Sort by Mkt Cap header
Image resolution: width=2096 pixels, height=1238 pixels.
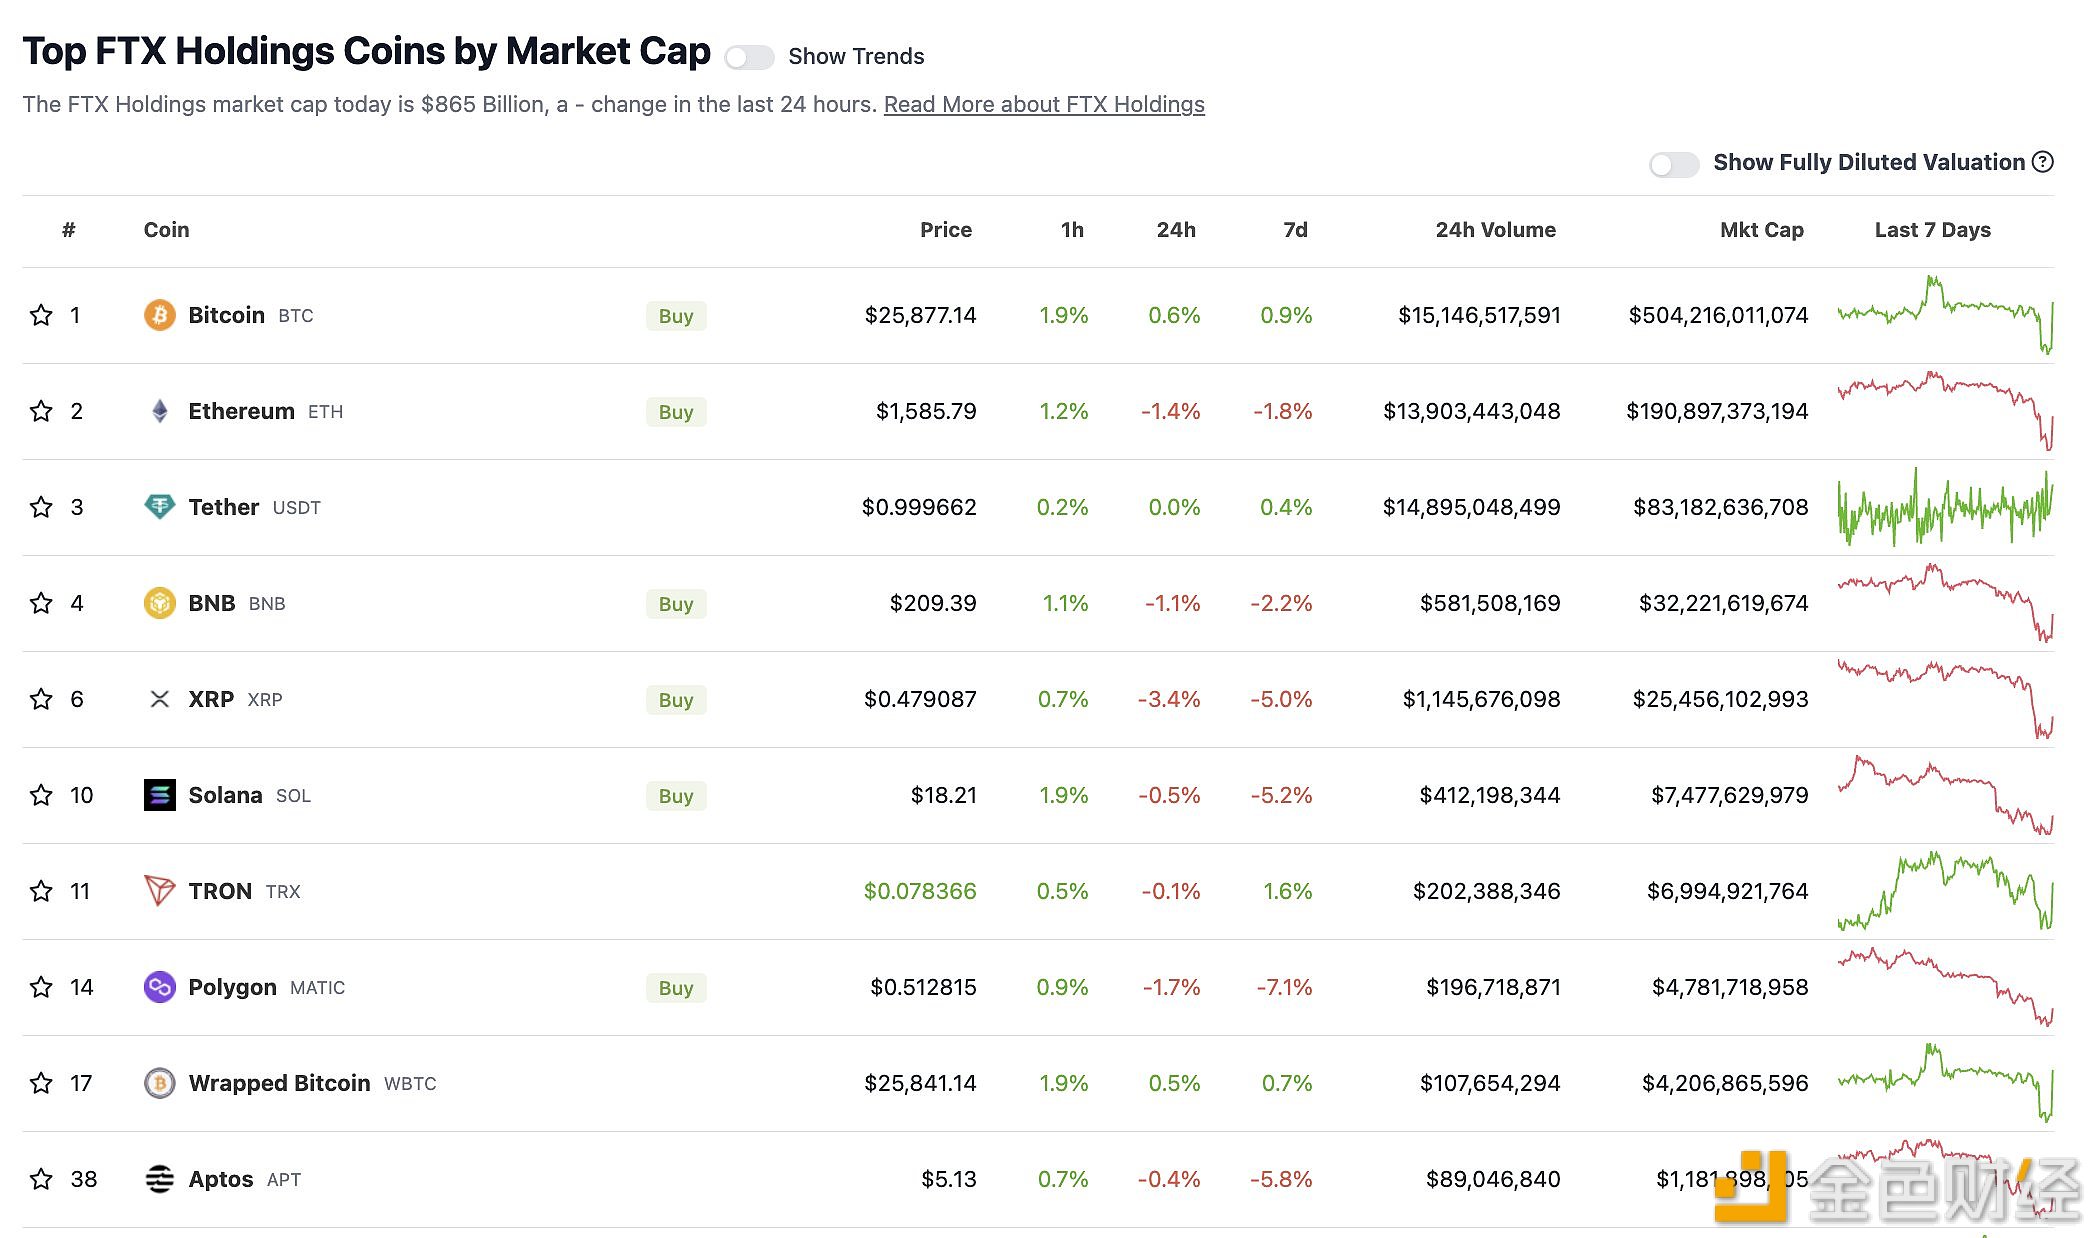1761,230
